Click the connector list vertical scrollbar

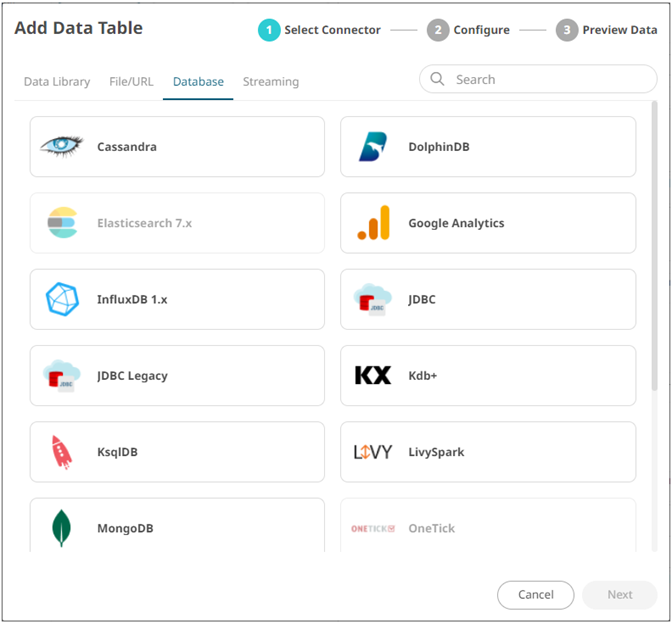(654, 246)
